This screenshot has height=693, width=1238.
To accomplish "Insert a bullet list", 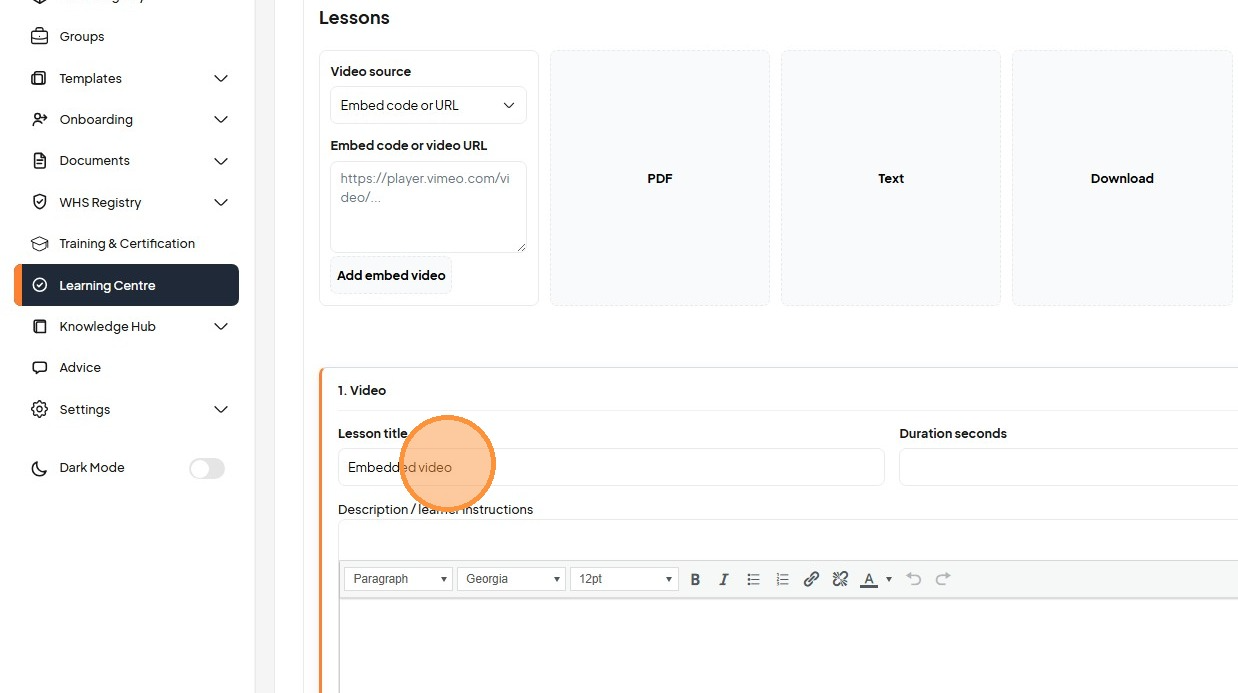I will [x=753, y=579].
